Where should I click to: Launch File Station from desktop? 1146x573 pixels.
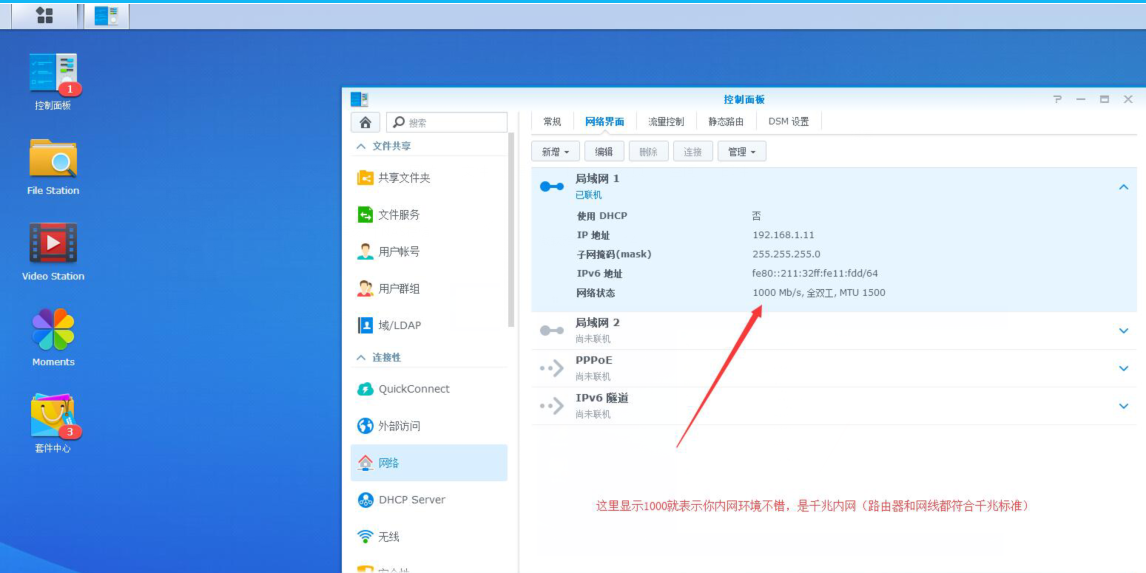click(x=53, y=160)
